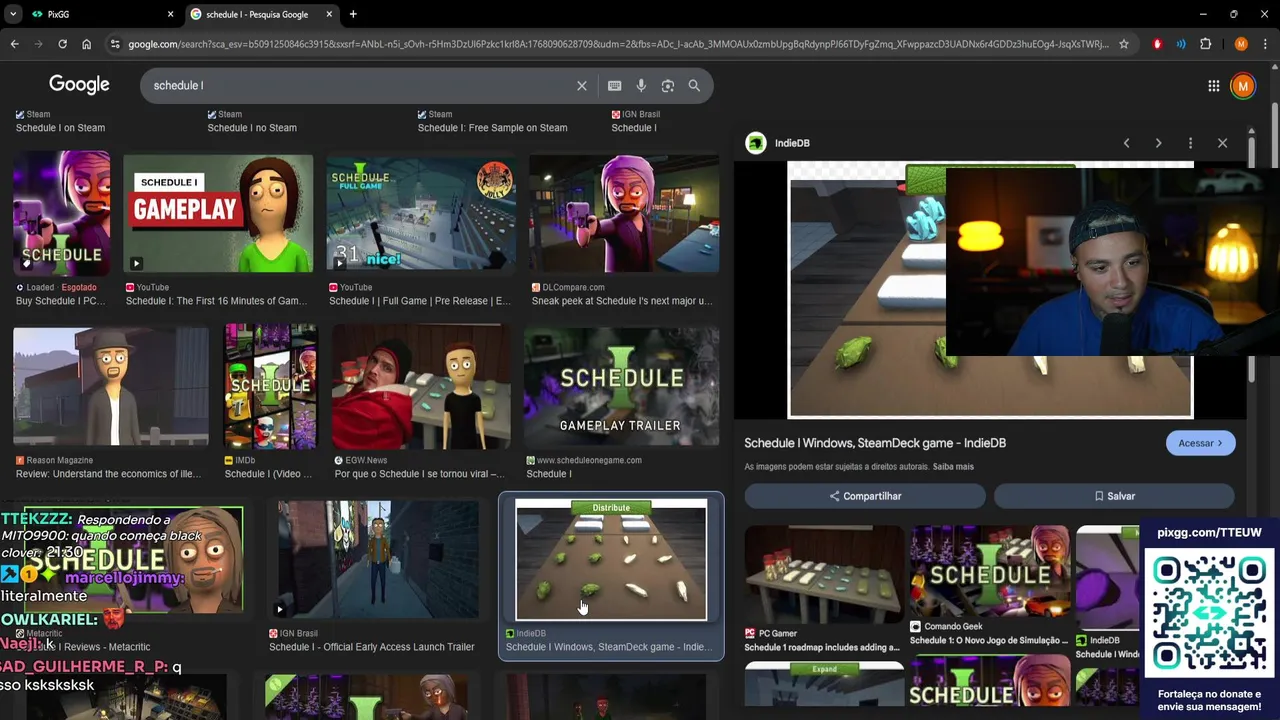Image resolution: width=1280 pixels, height=720 pixels.
Task: Go to browser home page
Action: 86,44
